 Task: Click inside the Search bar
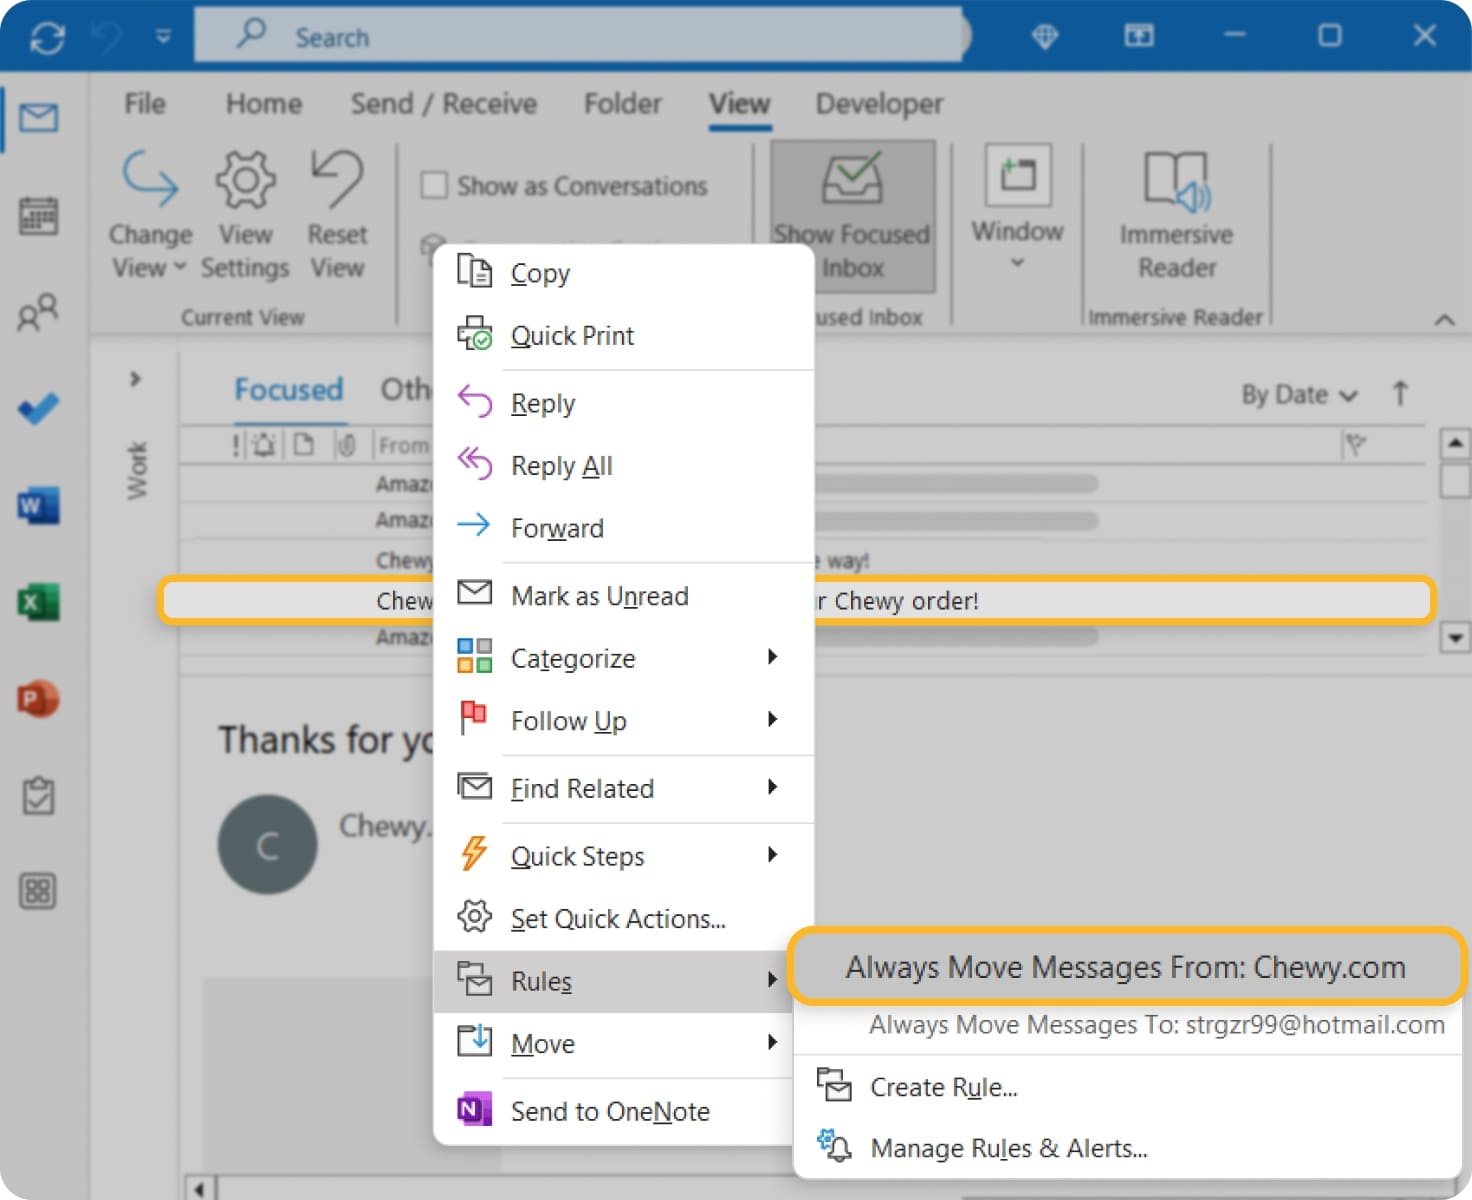[x=580, y=36]
